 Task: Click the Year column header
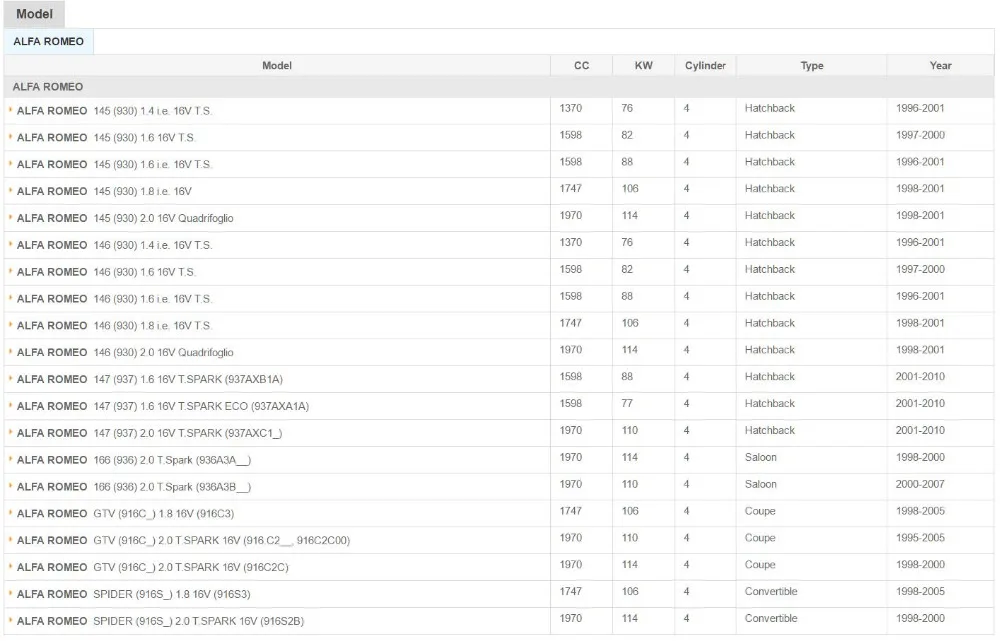[941, 66]
